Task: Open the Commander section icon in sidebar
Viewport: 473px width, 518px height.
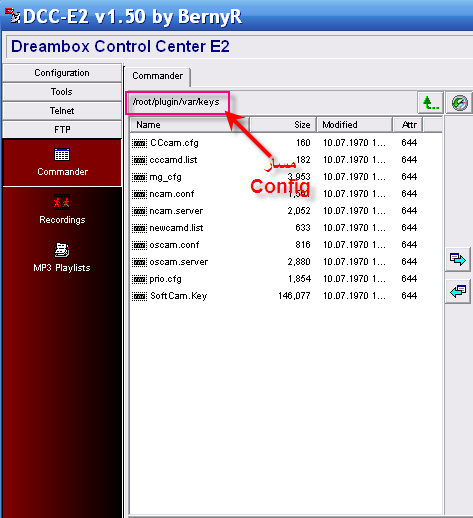Action: pos(62,155)
